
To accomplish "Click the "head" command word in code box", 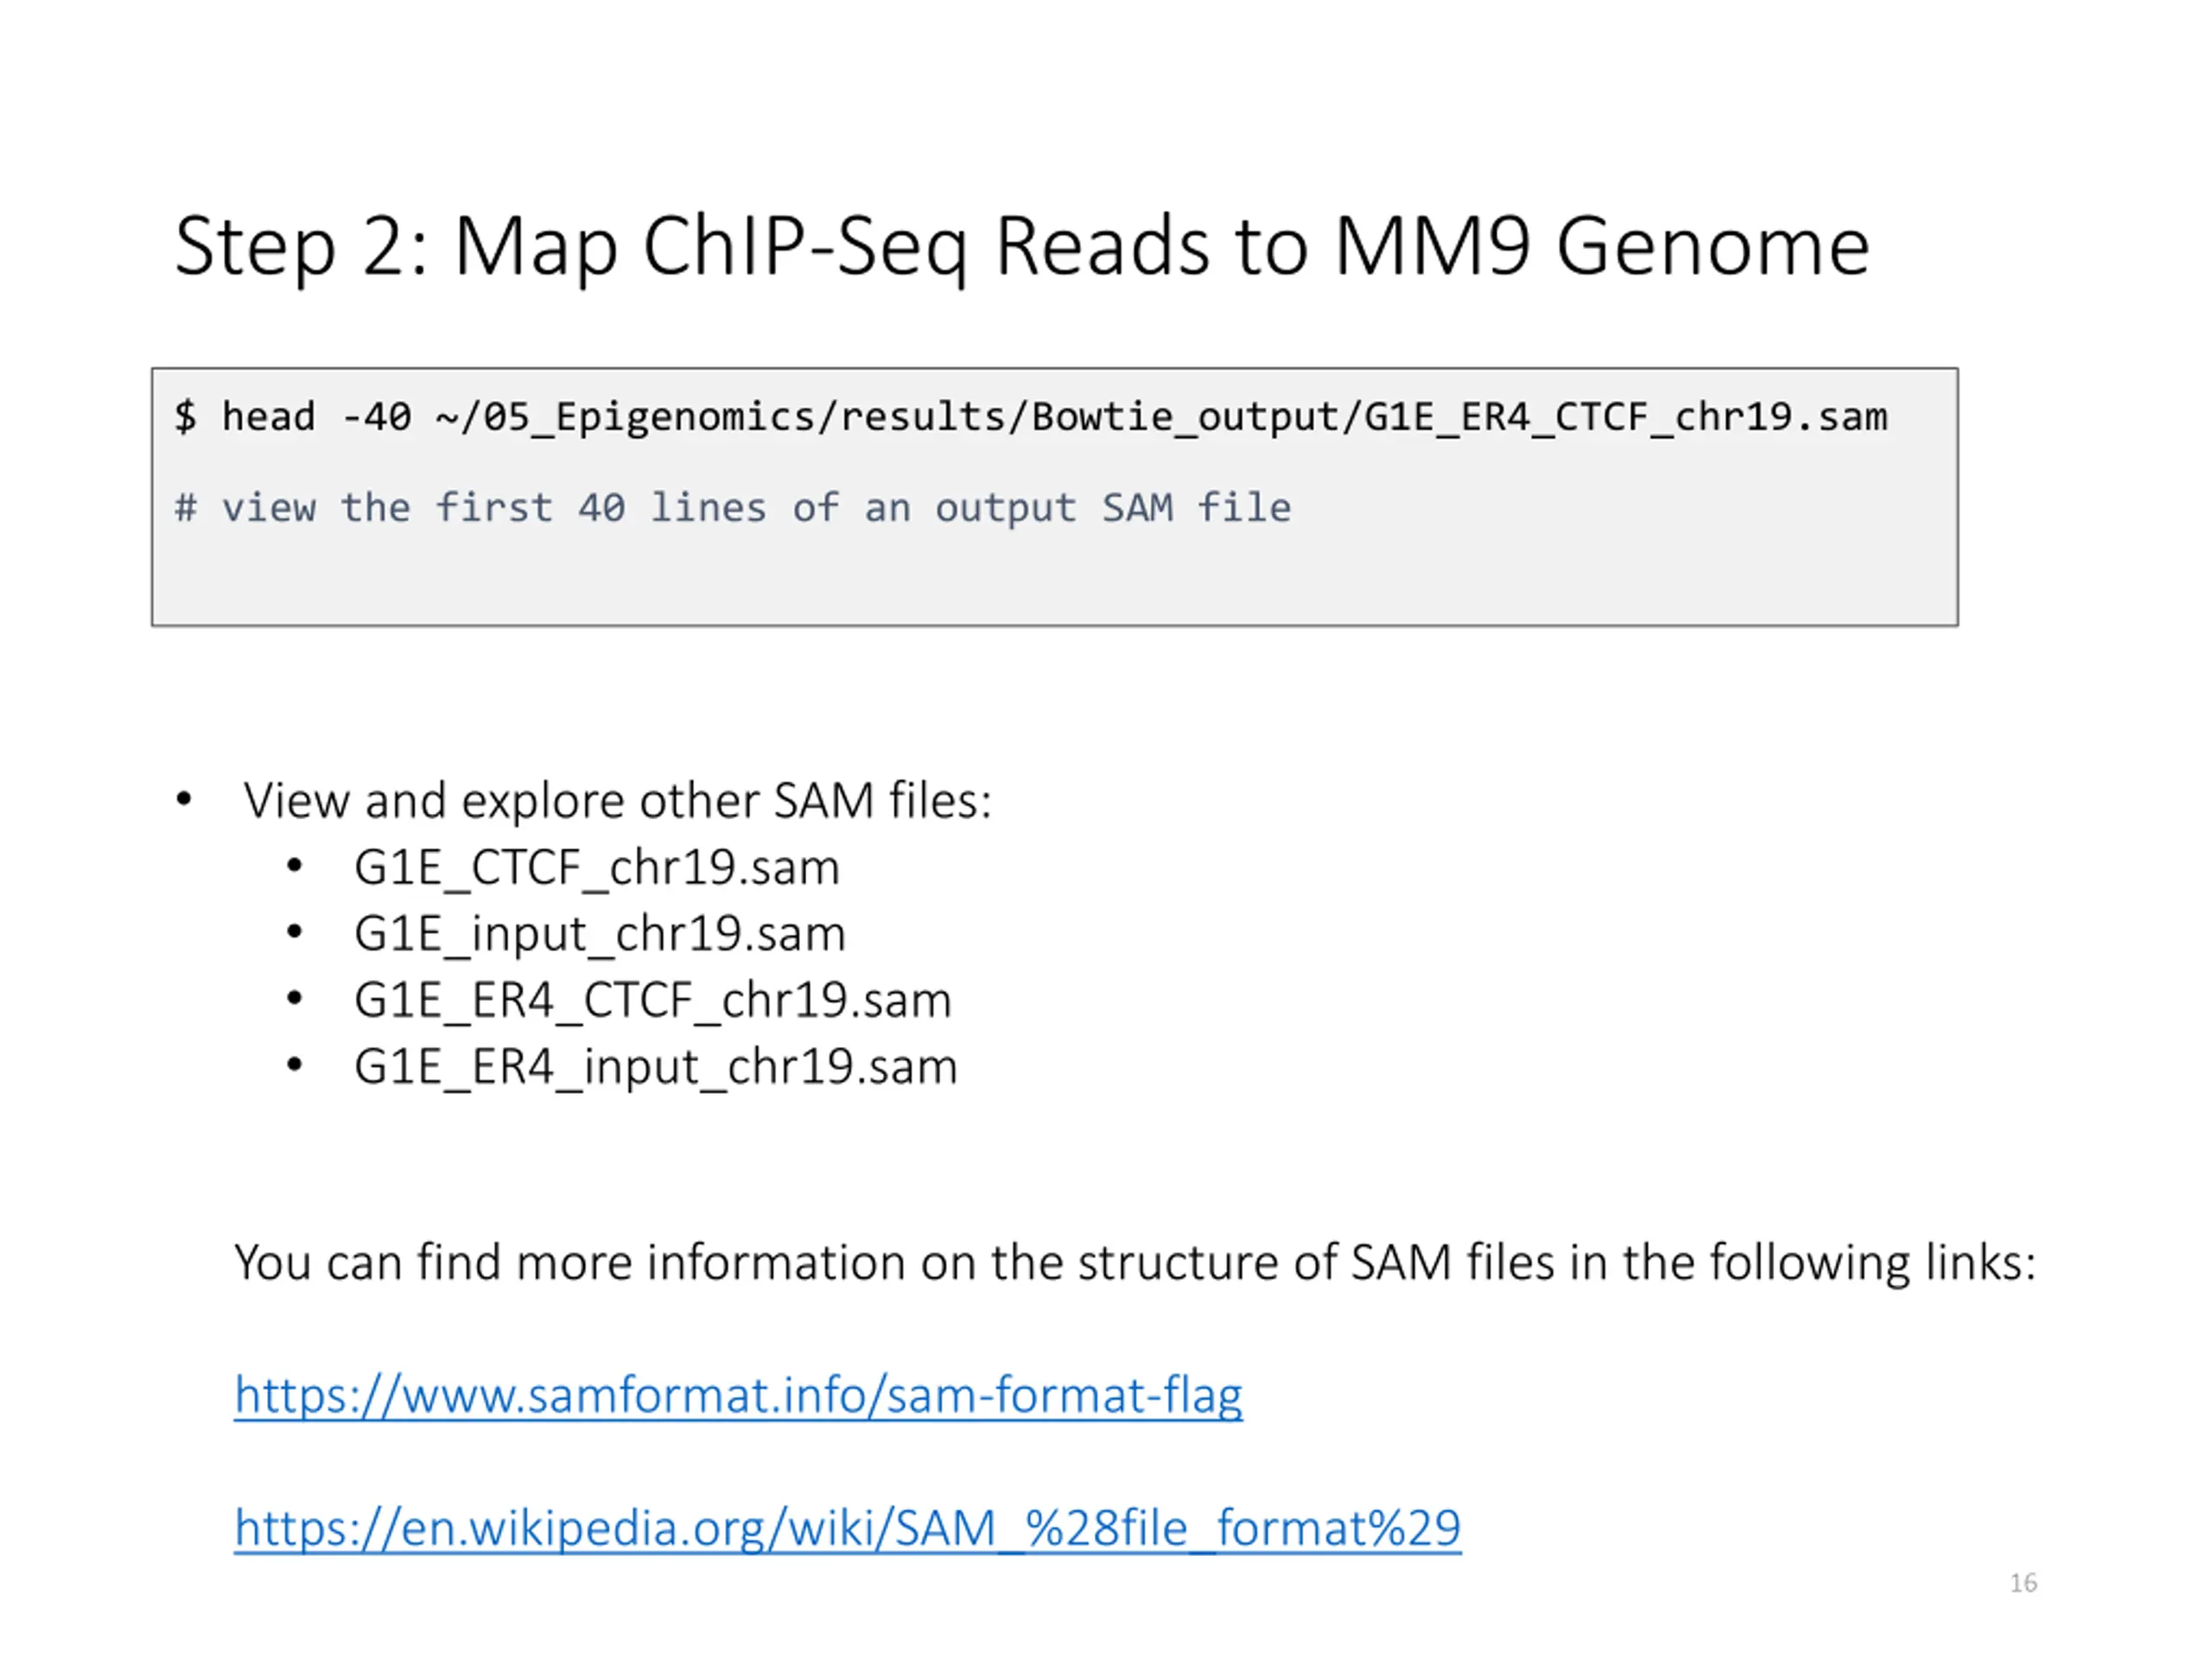I will tap(268, 417).
